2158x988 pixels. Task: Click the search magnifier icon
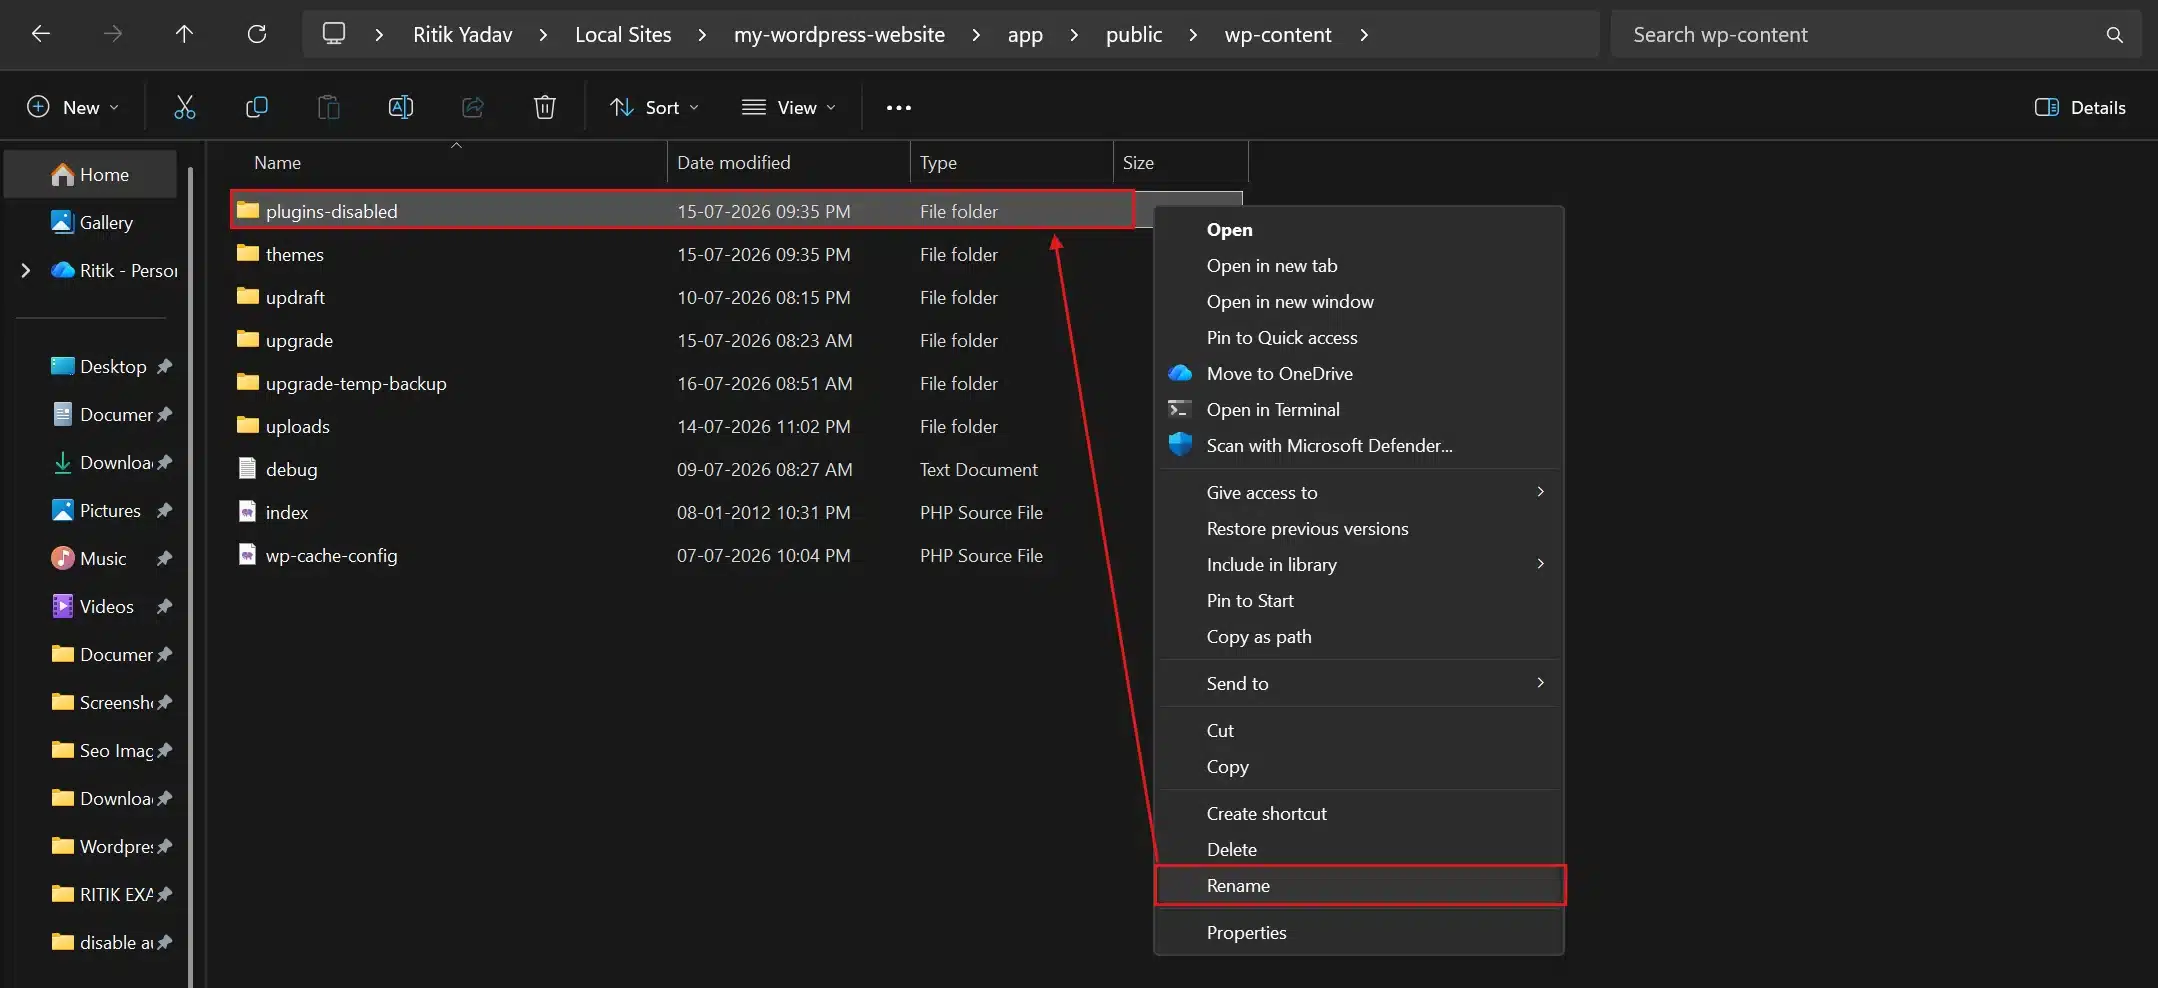[2114, 35]
